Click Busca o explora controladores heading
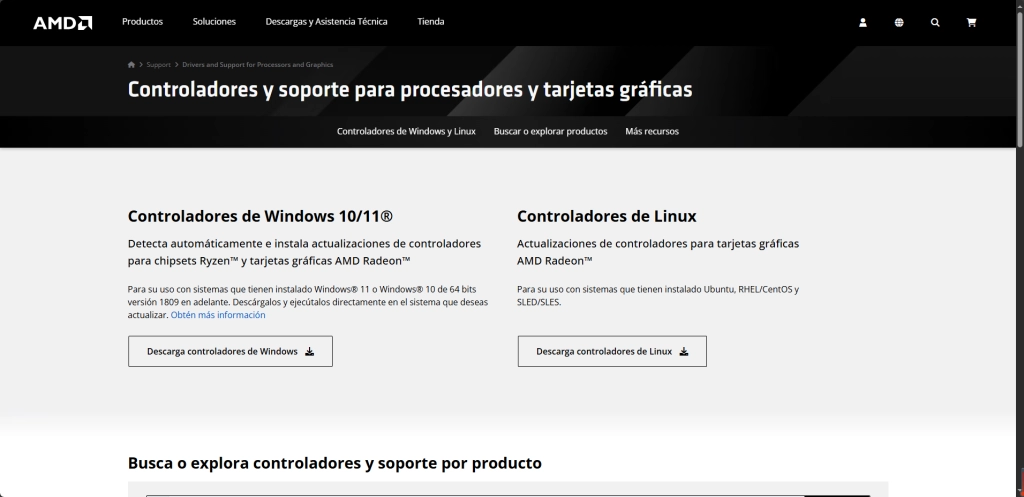Screen dimensions: 1024x497 click(334, 463)
